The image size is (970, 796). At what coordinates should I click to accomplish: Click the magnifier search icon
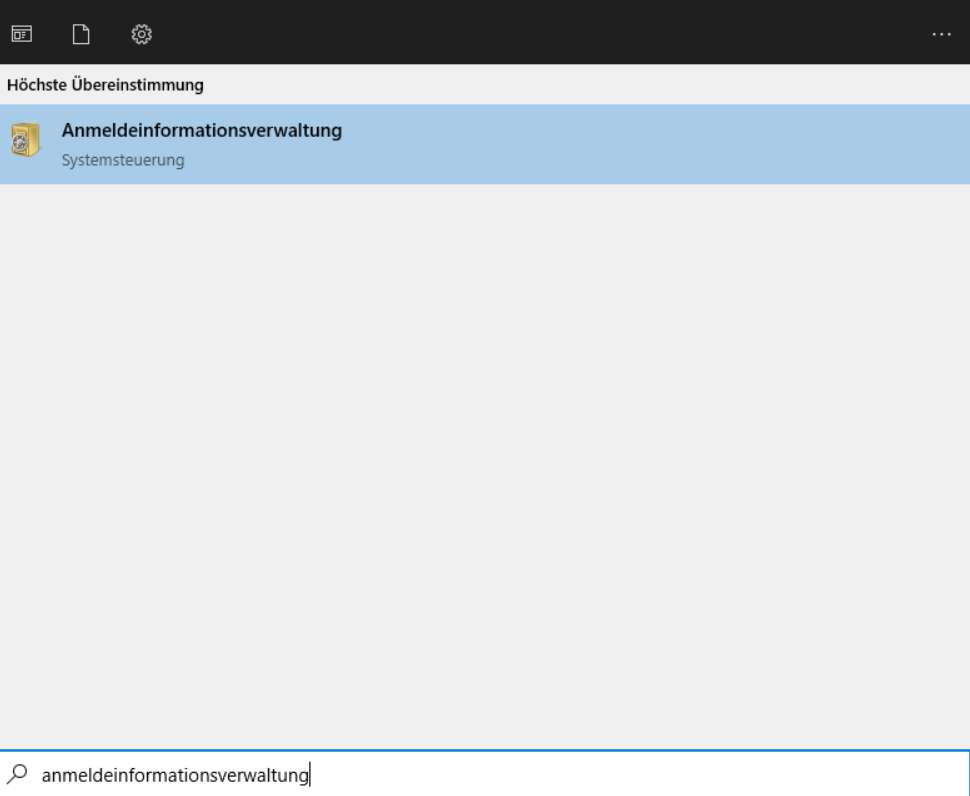[x=17, y=773]
